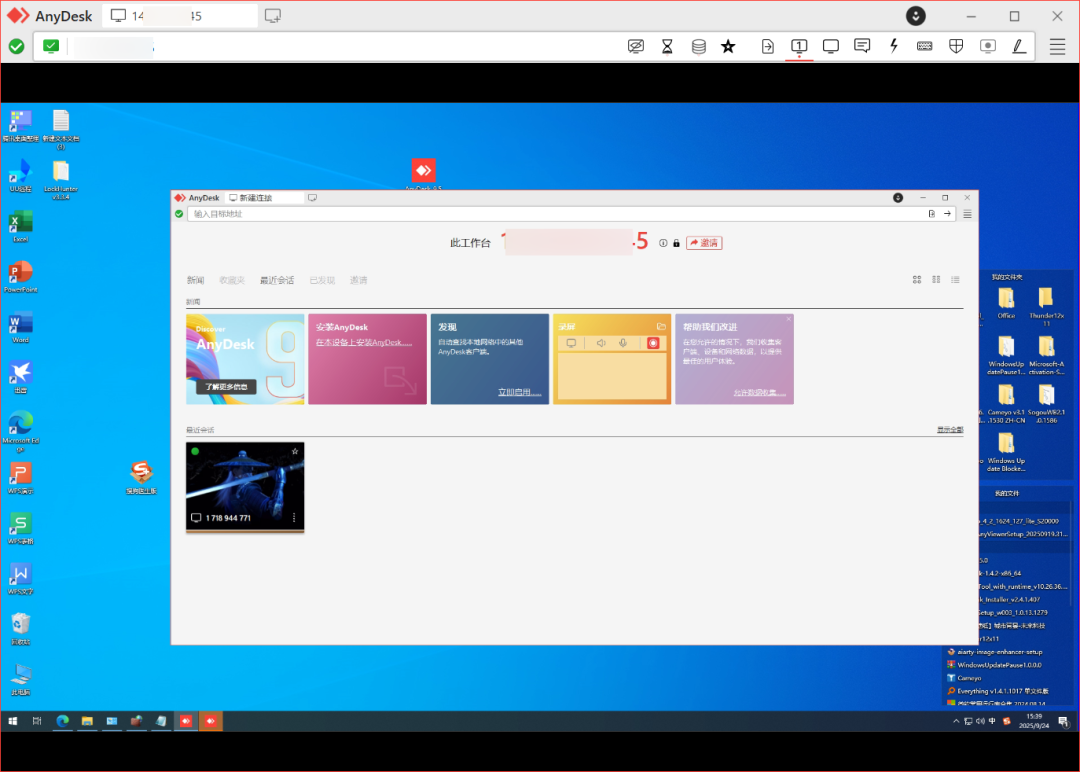Viewport: 1080px width, 772px height.
Task: Open the address bar dropdown in AnyDesk
Action: point(931,213)
